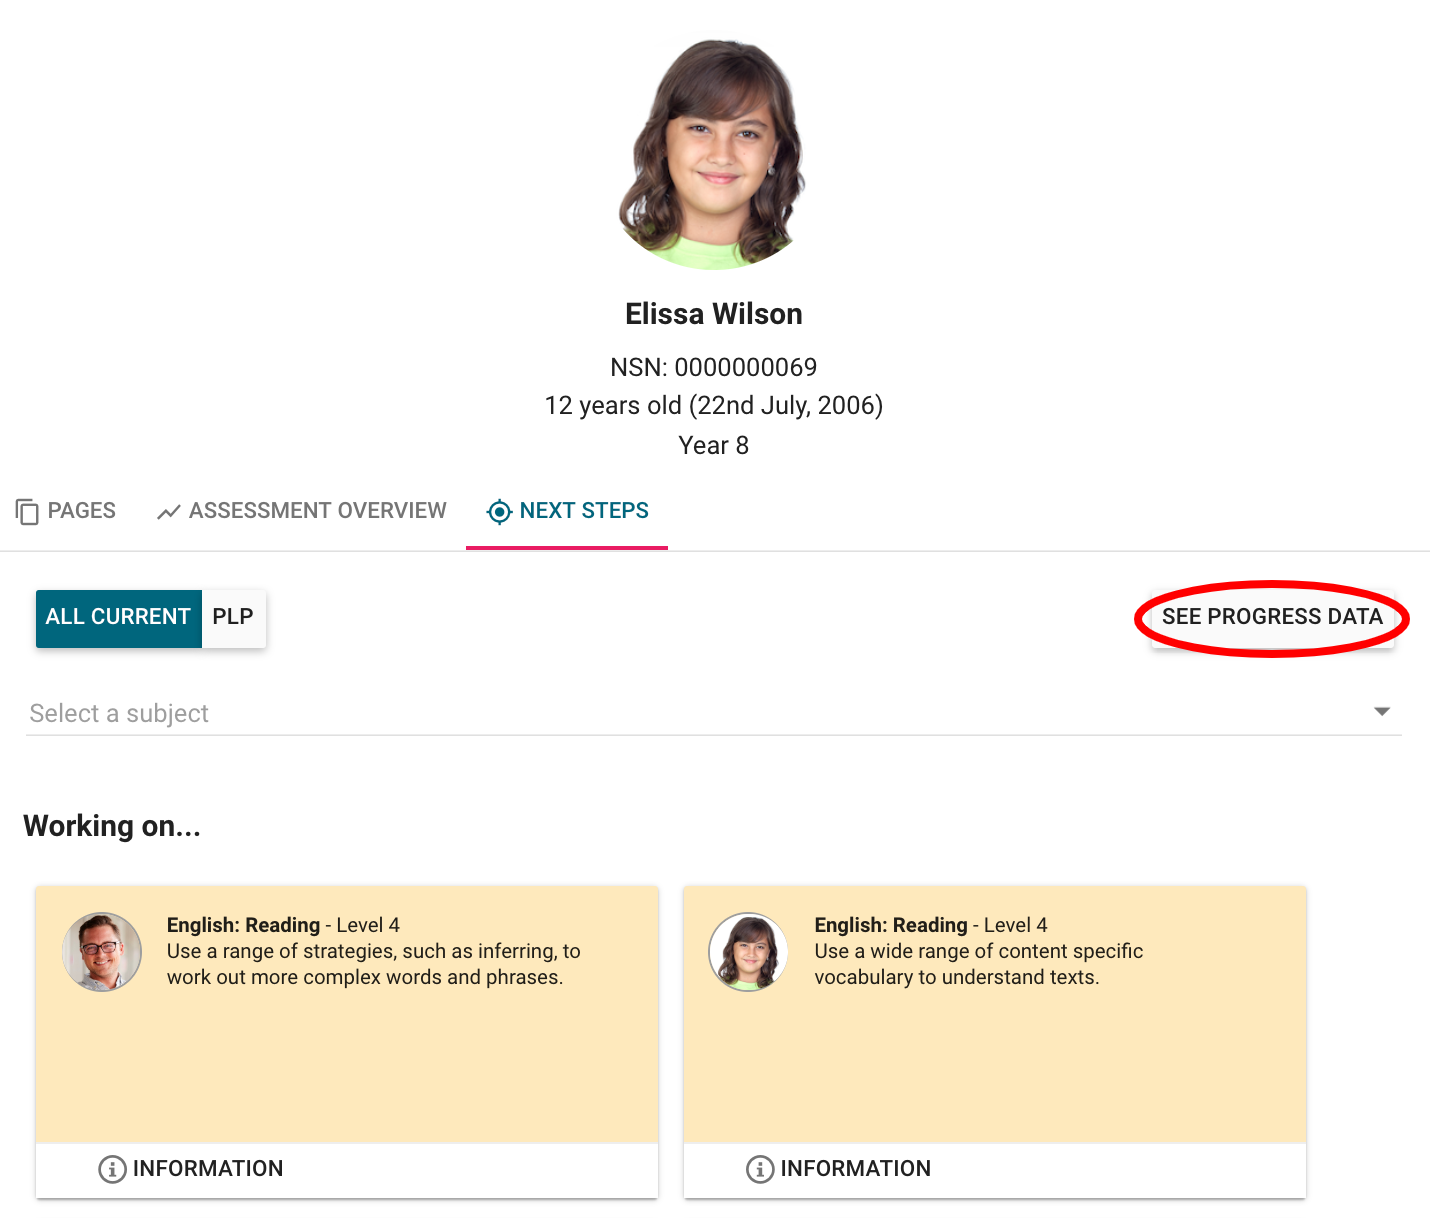Screen dimensions: 1430x1218
Task: Click info icon on the inferring strategies card
Action: 112,1169
